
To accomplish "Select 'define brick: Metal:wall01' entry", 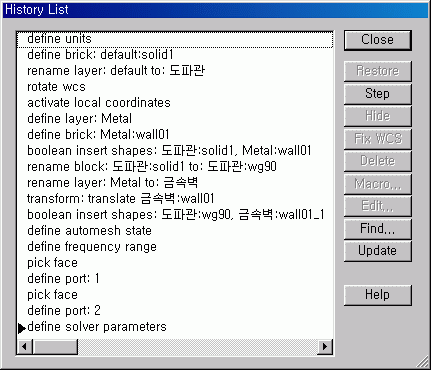I will point(175,135).
